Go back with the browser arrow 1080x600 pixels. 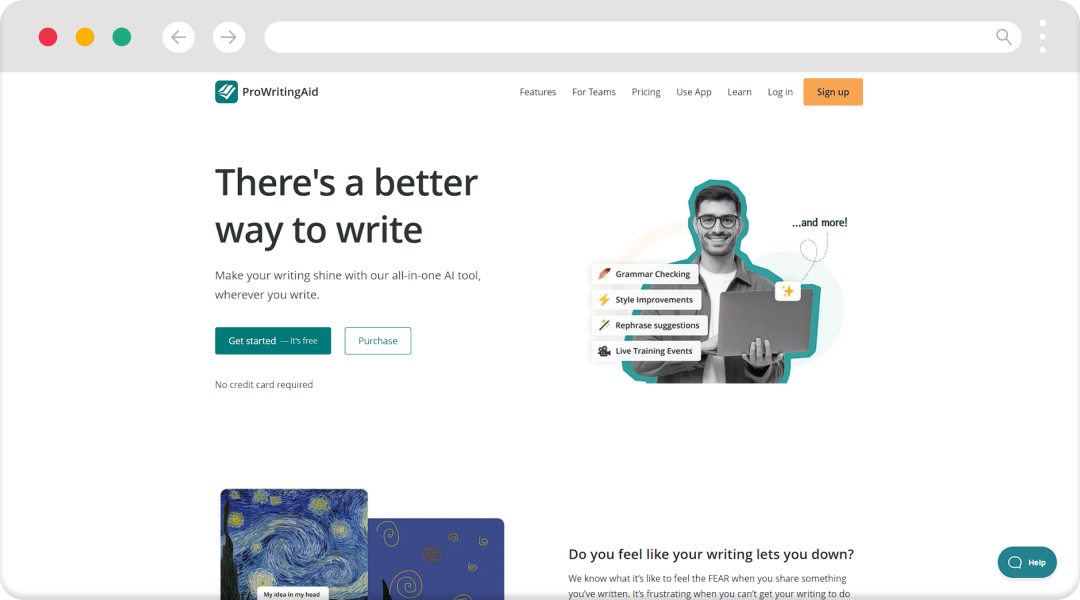[x=178, y=37]
